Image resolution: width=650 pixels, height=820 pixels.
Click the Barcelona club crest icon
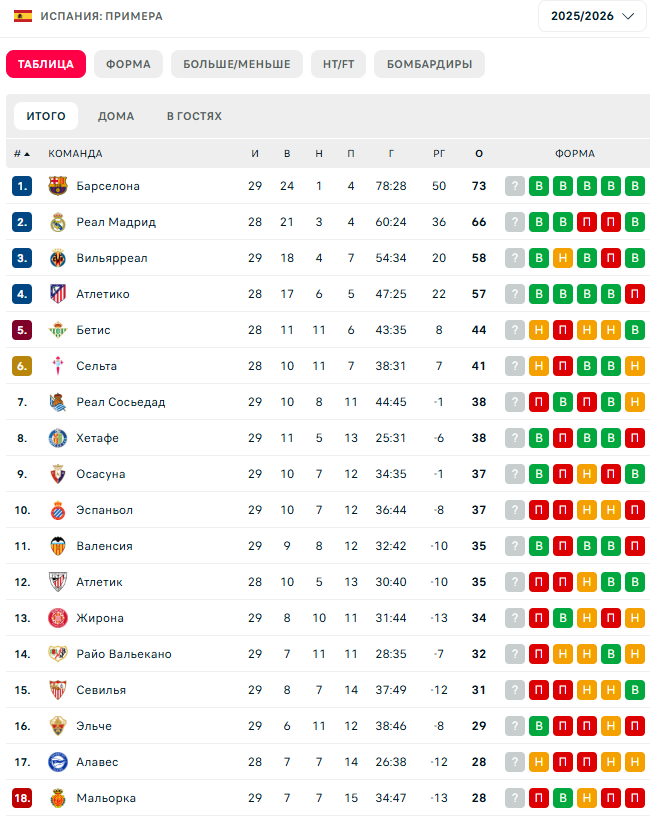coord(58,186)
